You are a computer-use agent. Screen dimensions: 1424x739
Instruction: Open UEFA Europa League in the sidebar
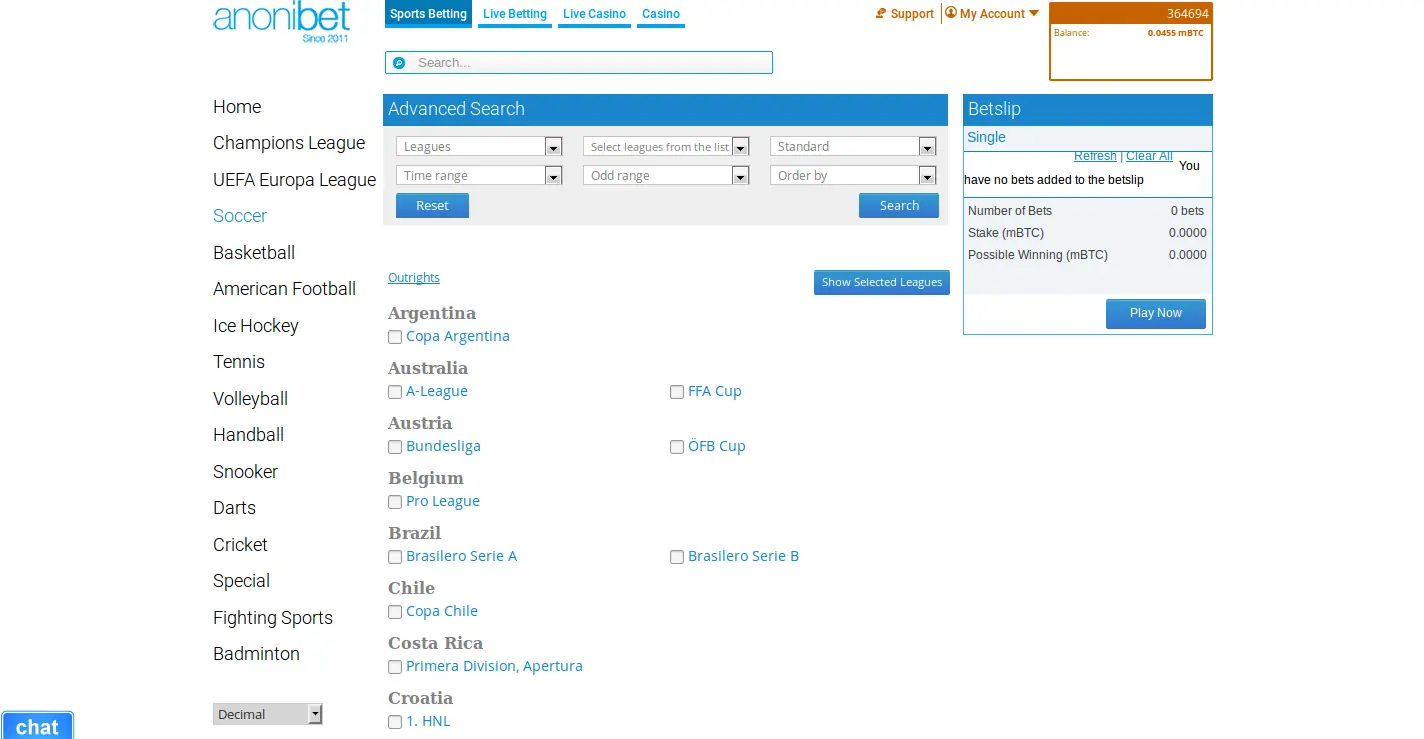(x=294, y=180)
